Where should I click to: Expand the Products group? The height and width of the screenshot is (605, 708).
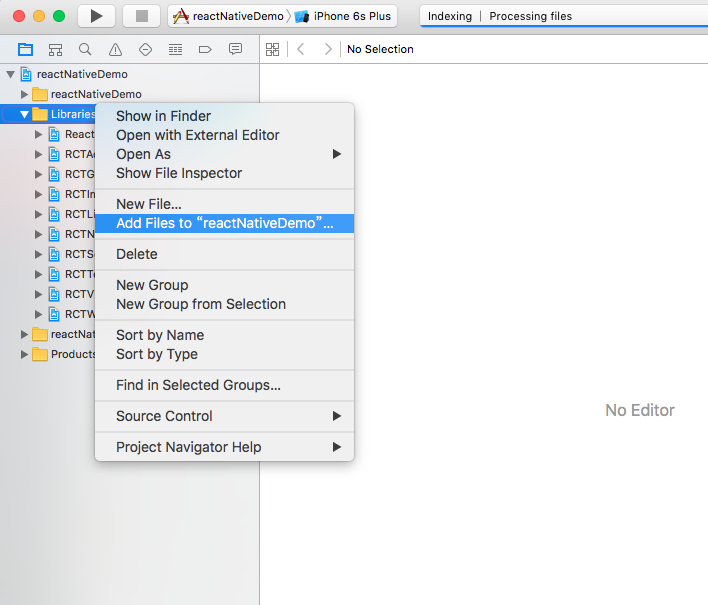coord(24,354)
